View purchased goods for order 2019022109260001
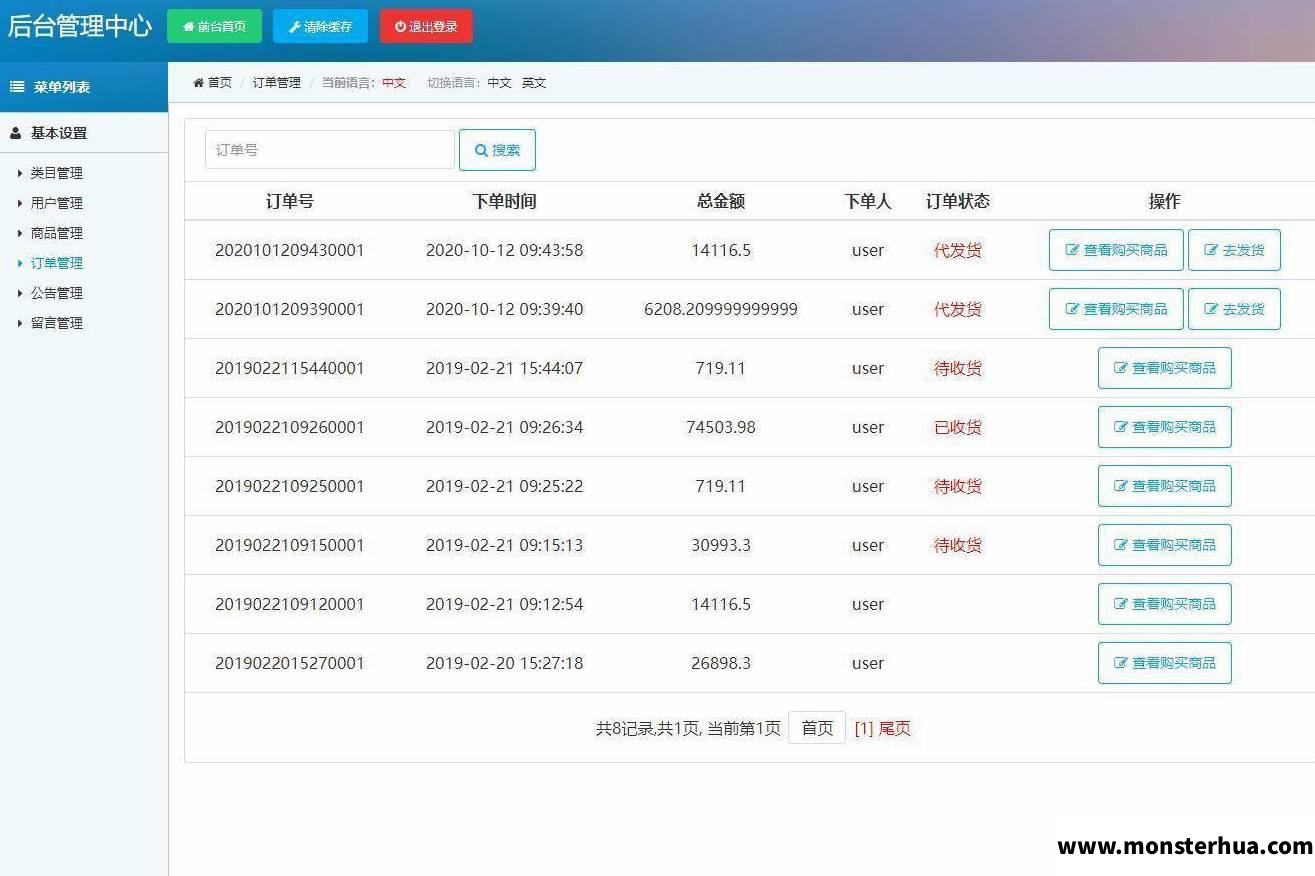This screenshot has width=1315, height=876. [1165, 427]
